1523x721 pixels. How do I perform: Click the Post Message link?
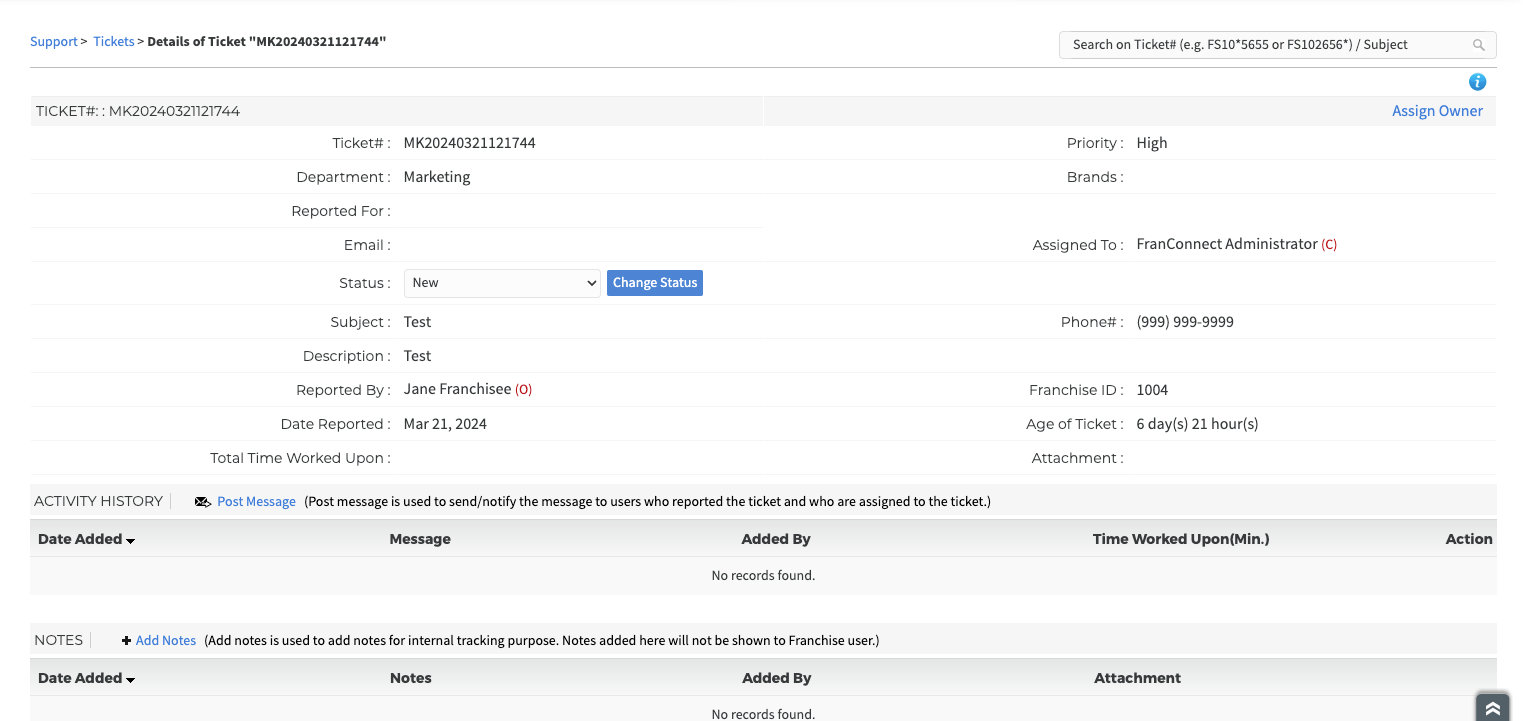click(x=256, y=502)
